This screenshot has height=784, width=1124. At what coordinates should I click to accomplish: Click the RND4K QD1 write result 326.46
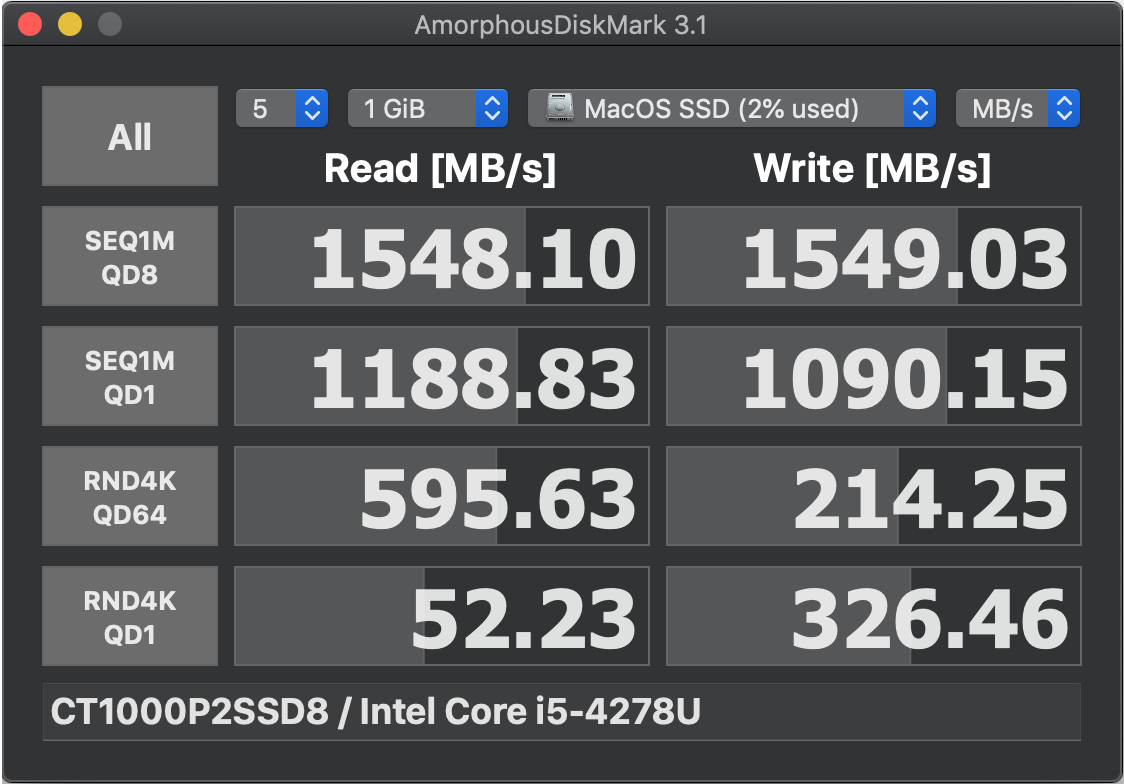point(874,616)
